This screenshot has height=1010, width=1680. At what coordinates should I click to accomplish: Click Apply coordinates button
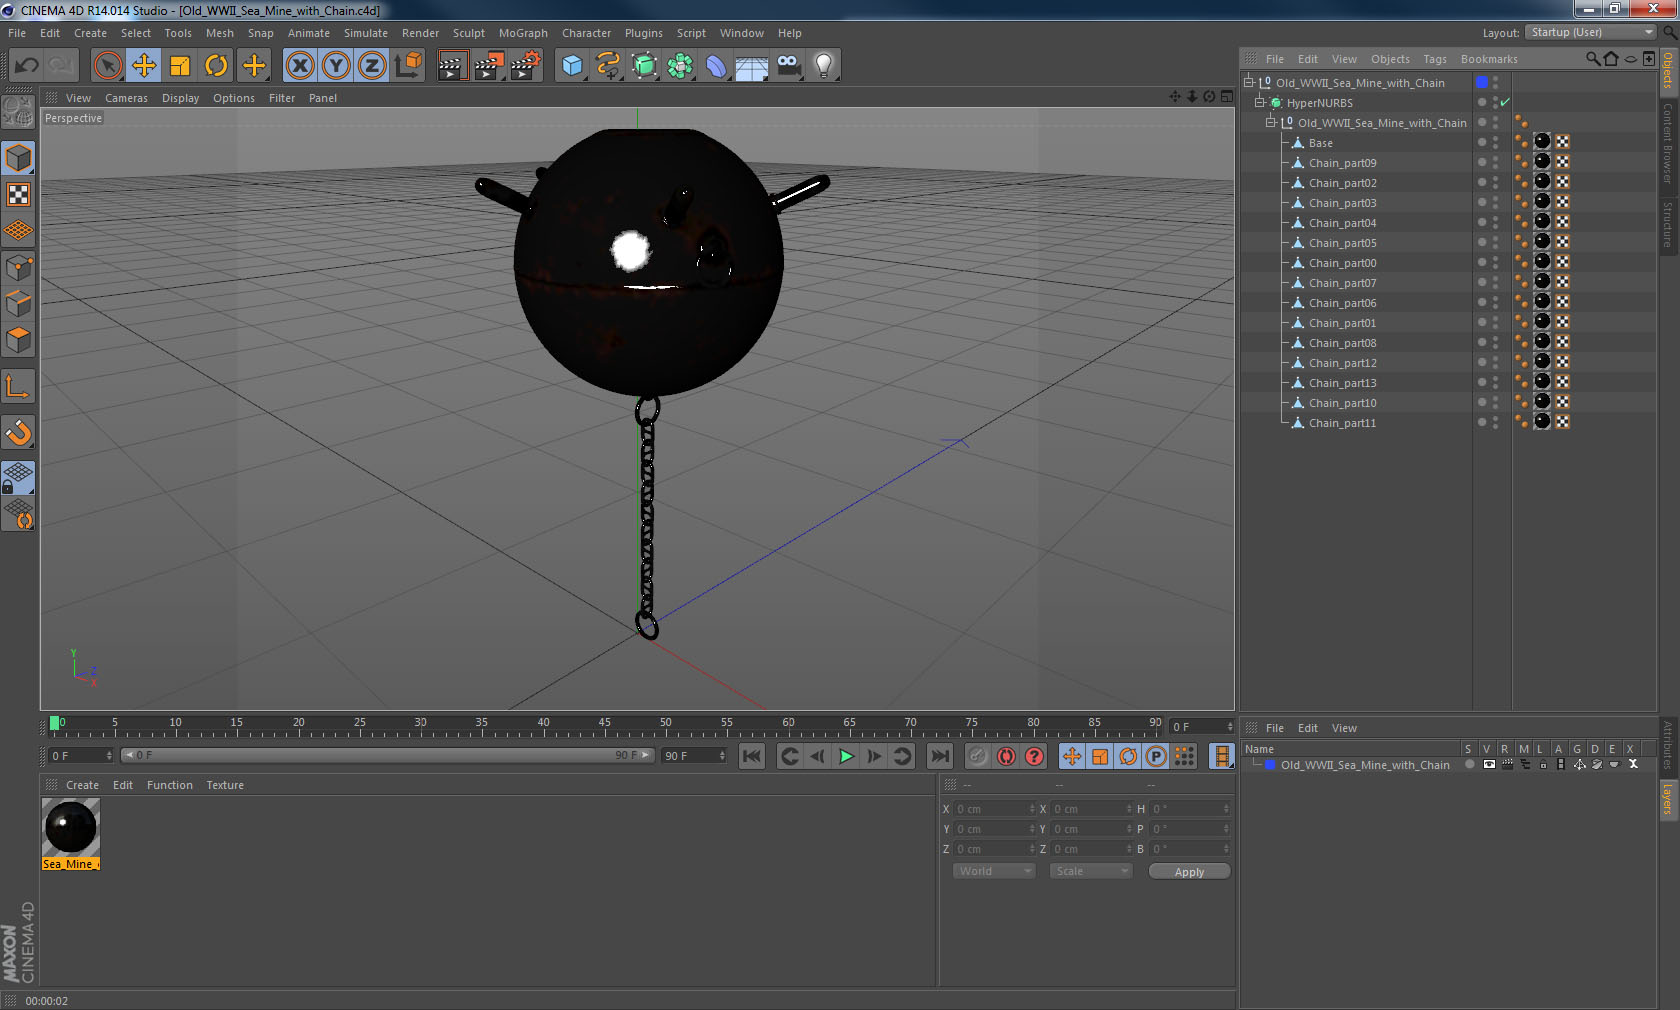click(x=1189, y=872)
